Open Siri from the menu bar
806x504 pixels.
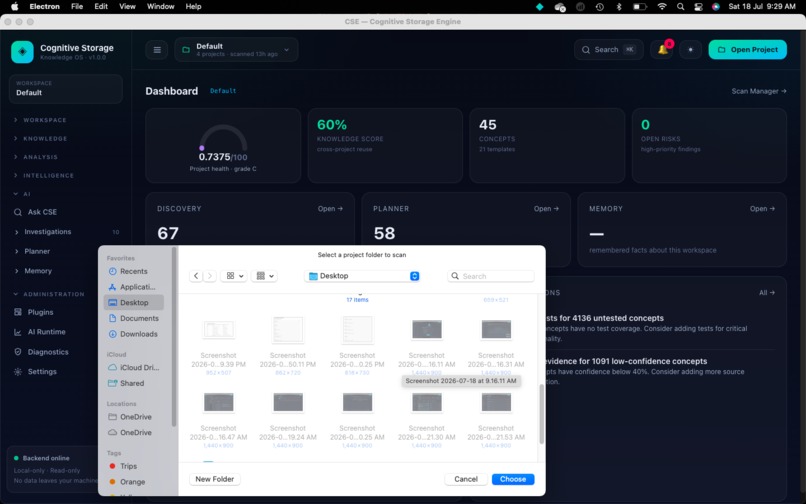pyautogui.click(x=716, y=7)
